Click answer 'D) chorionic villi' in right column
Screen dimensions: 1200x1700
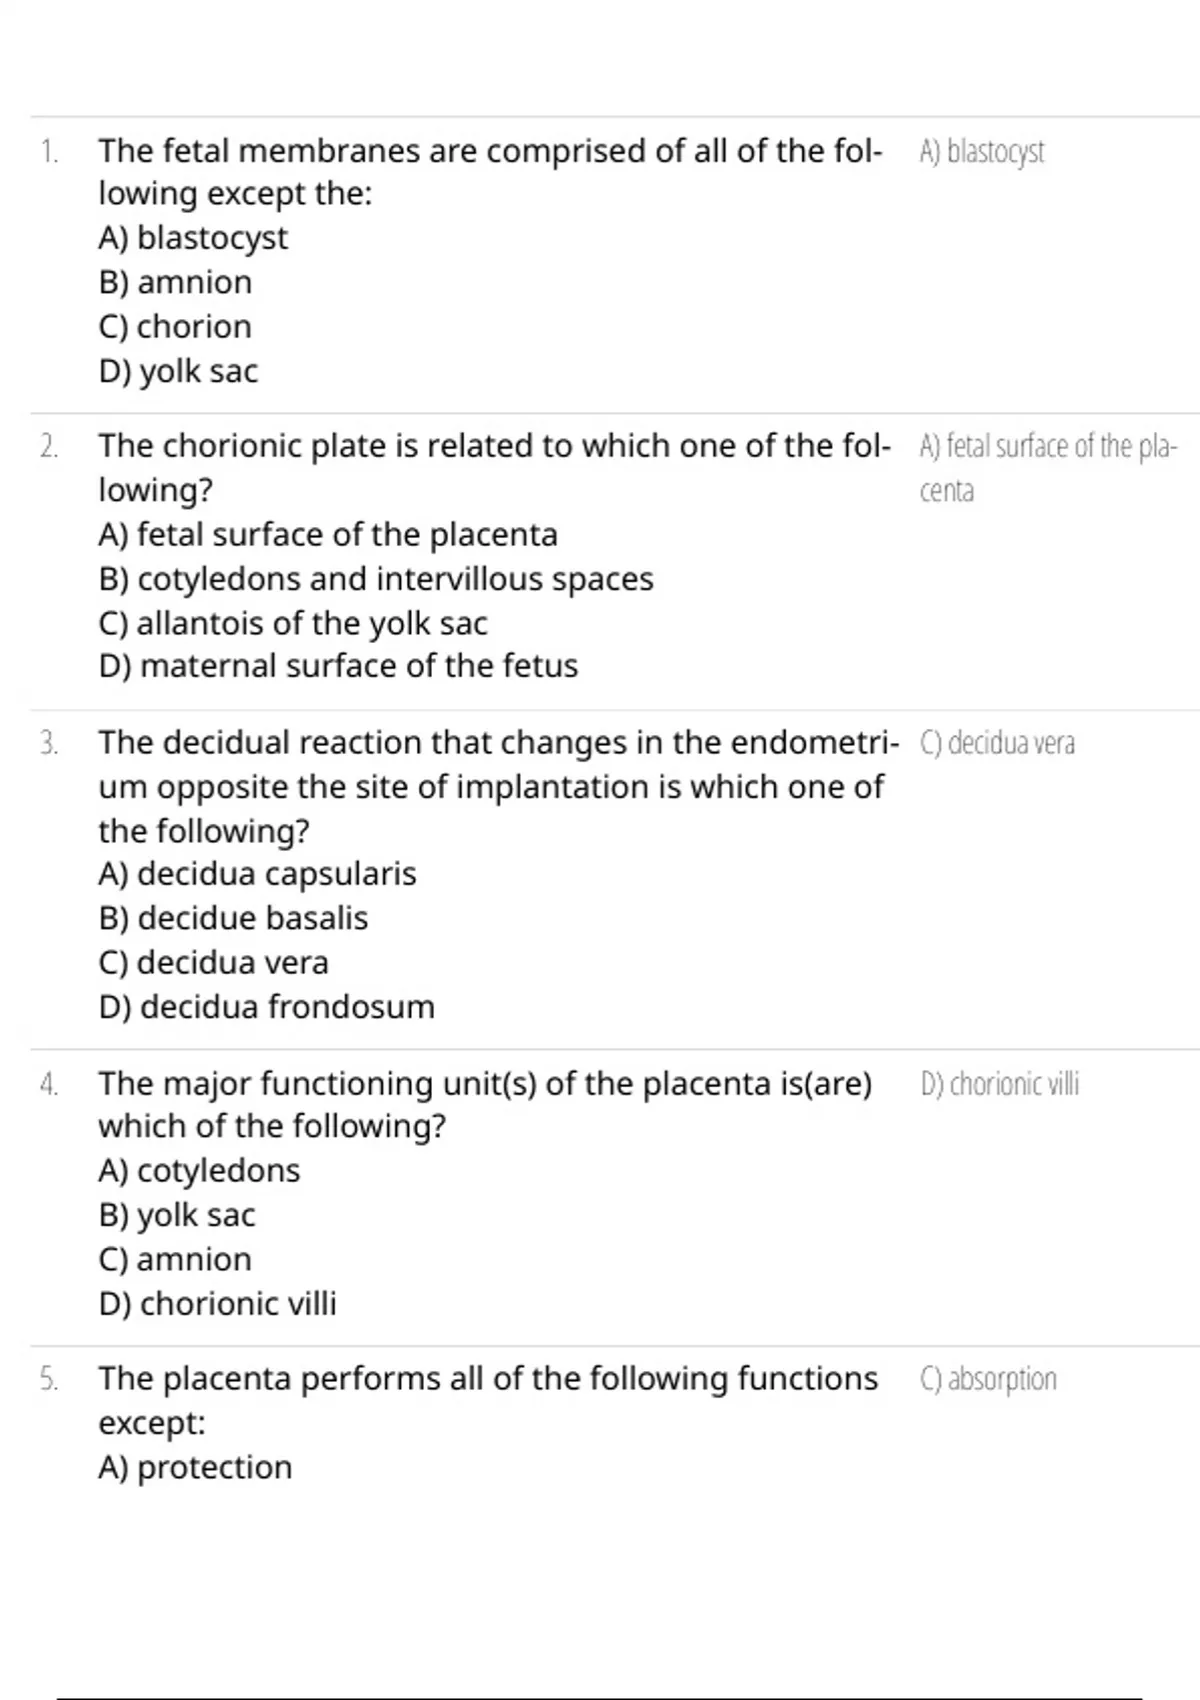[x=1000, y=1084]
